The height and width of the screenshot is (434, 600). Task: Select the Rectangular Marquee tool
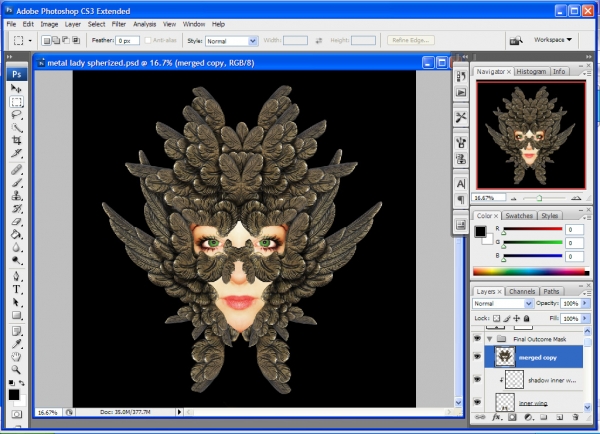[x=16, y=102]
